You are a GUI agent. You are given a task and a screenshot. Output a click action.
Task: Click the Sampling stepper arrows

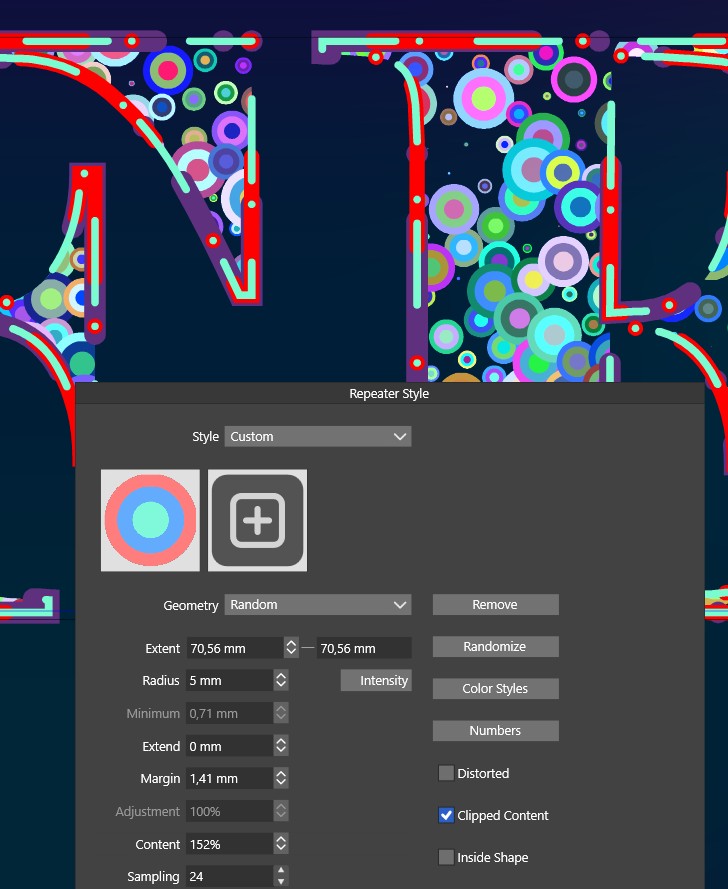(281, 877)
